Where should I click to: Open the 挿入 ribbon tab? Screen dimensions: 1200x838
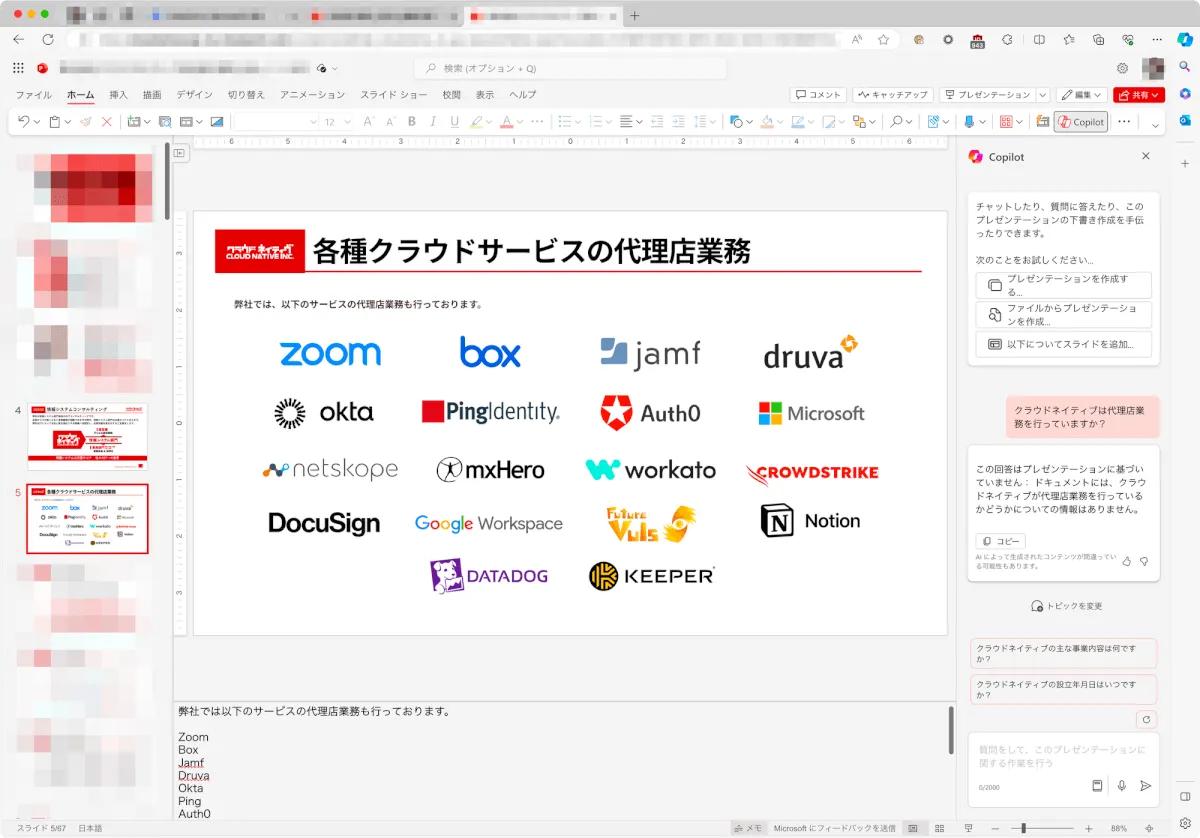point(118,95)
